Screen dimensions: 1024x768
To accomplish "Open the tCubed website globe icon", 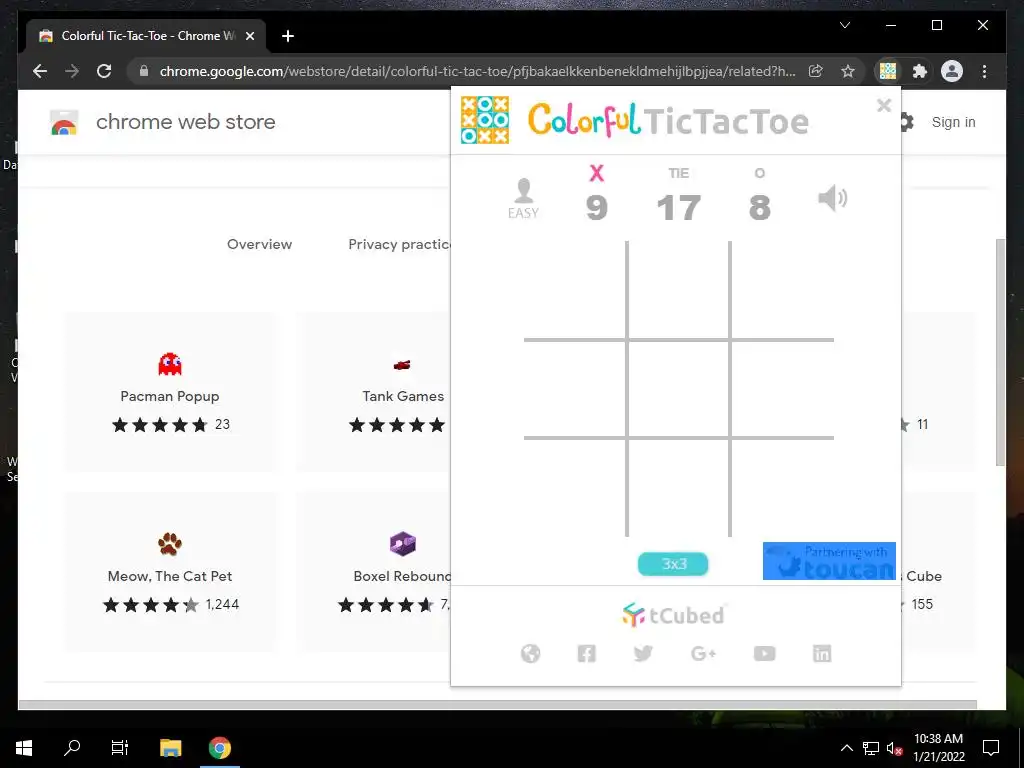I will click(x=530, y=653).
